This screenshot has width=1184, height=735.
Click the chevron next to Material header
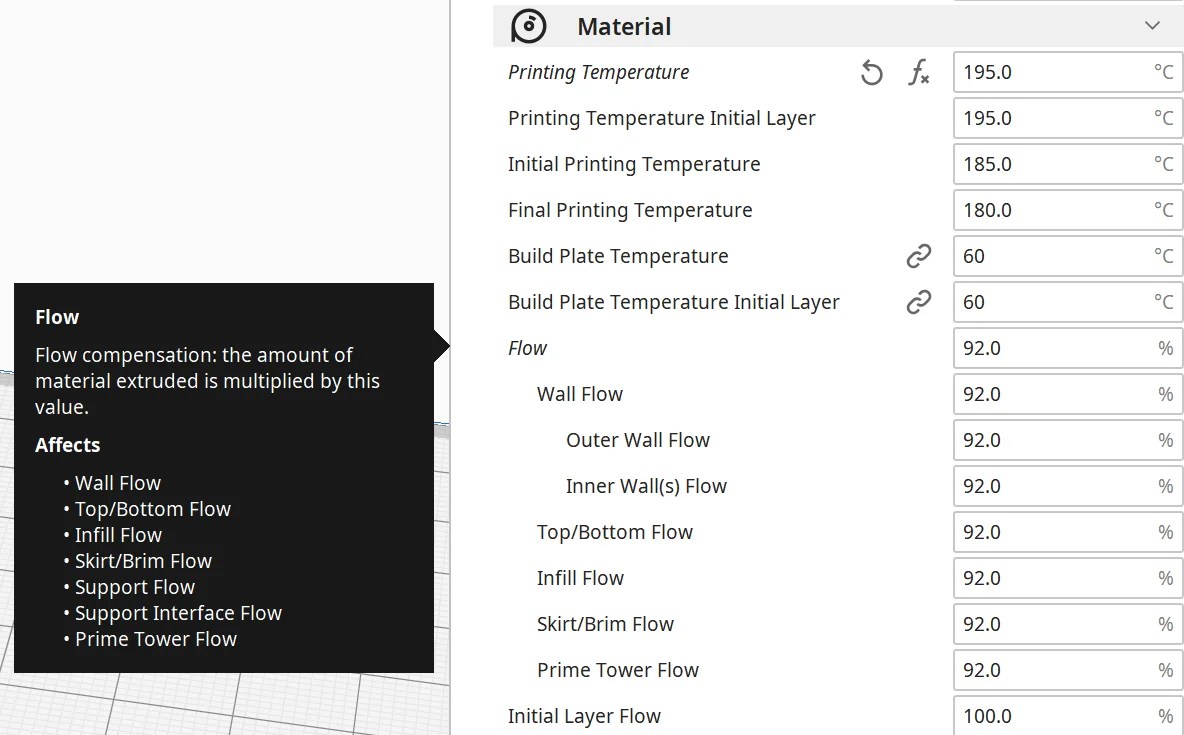click(x=1153, y=25)
